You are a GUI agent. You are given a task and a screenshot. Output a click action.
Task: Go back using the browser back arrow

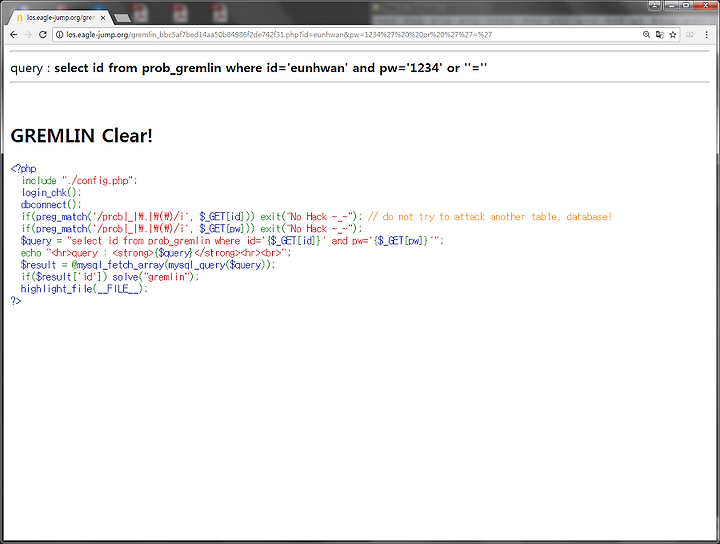point(14,34)
